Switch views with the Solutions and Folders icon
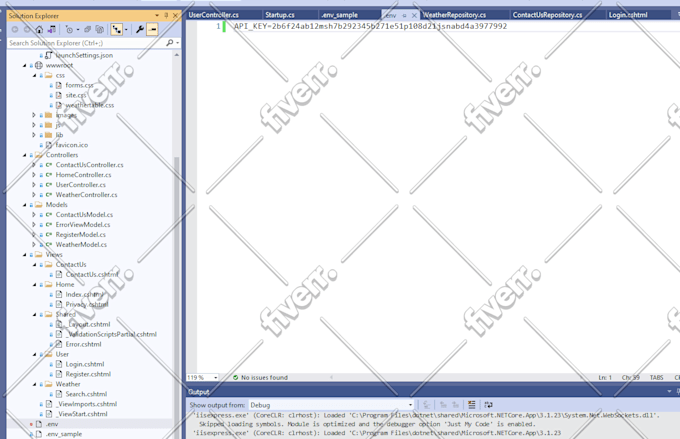680x439 pixels. click(x=52, y=29)
